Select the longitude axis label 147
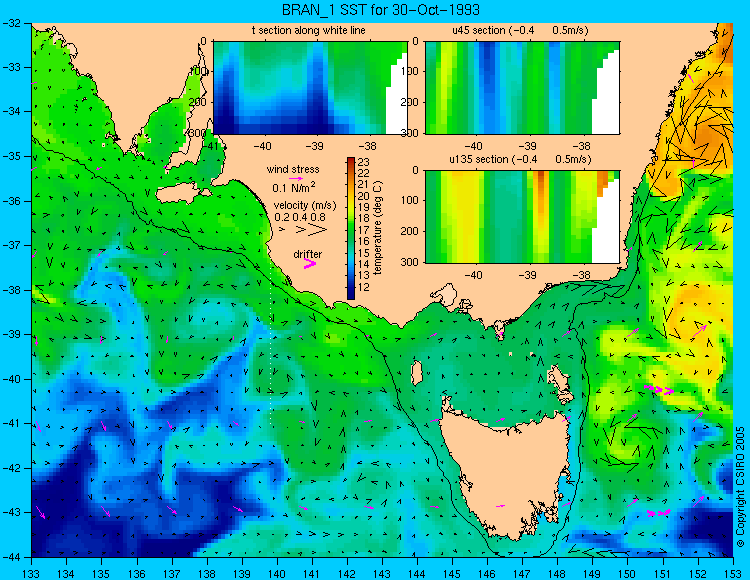Viewport: 750px width, 580px height. (522, 573)
